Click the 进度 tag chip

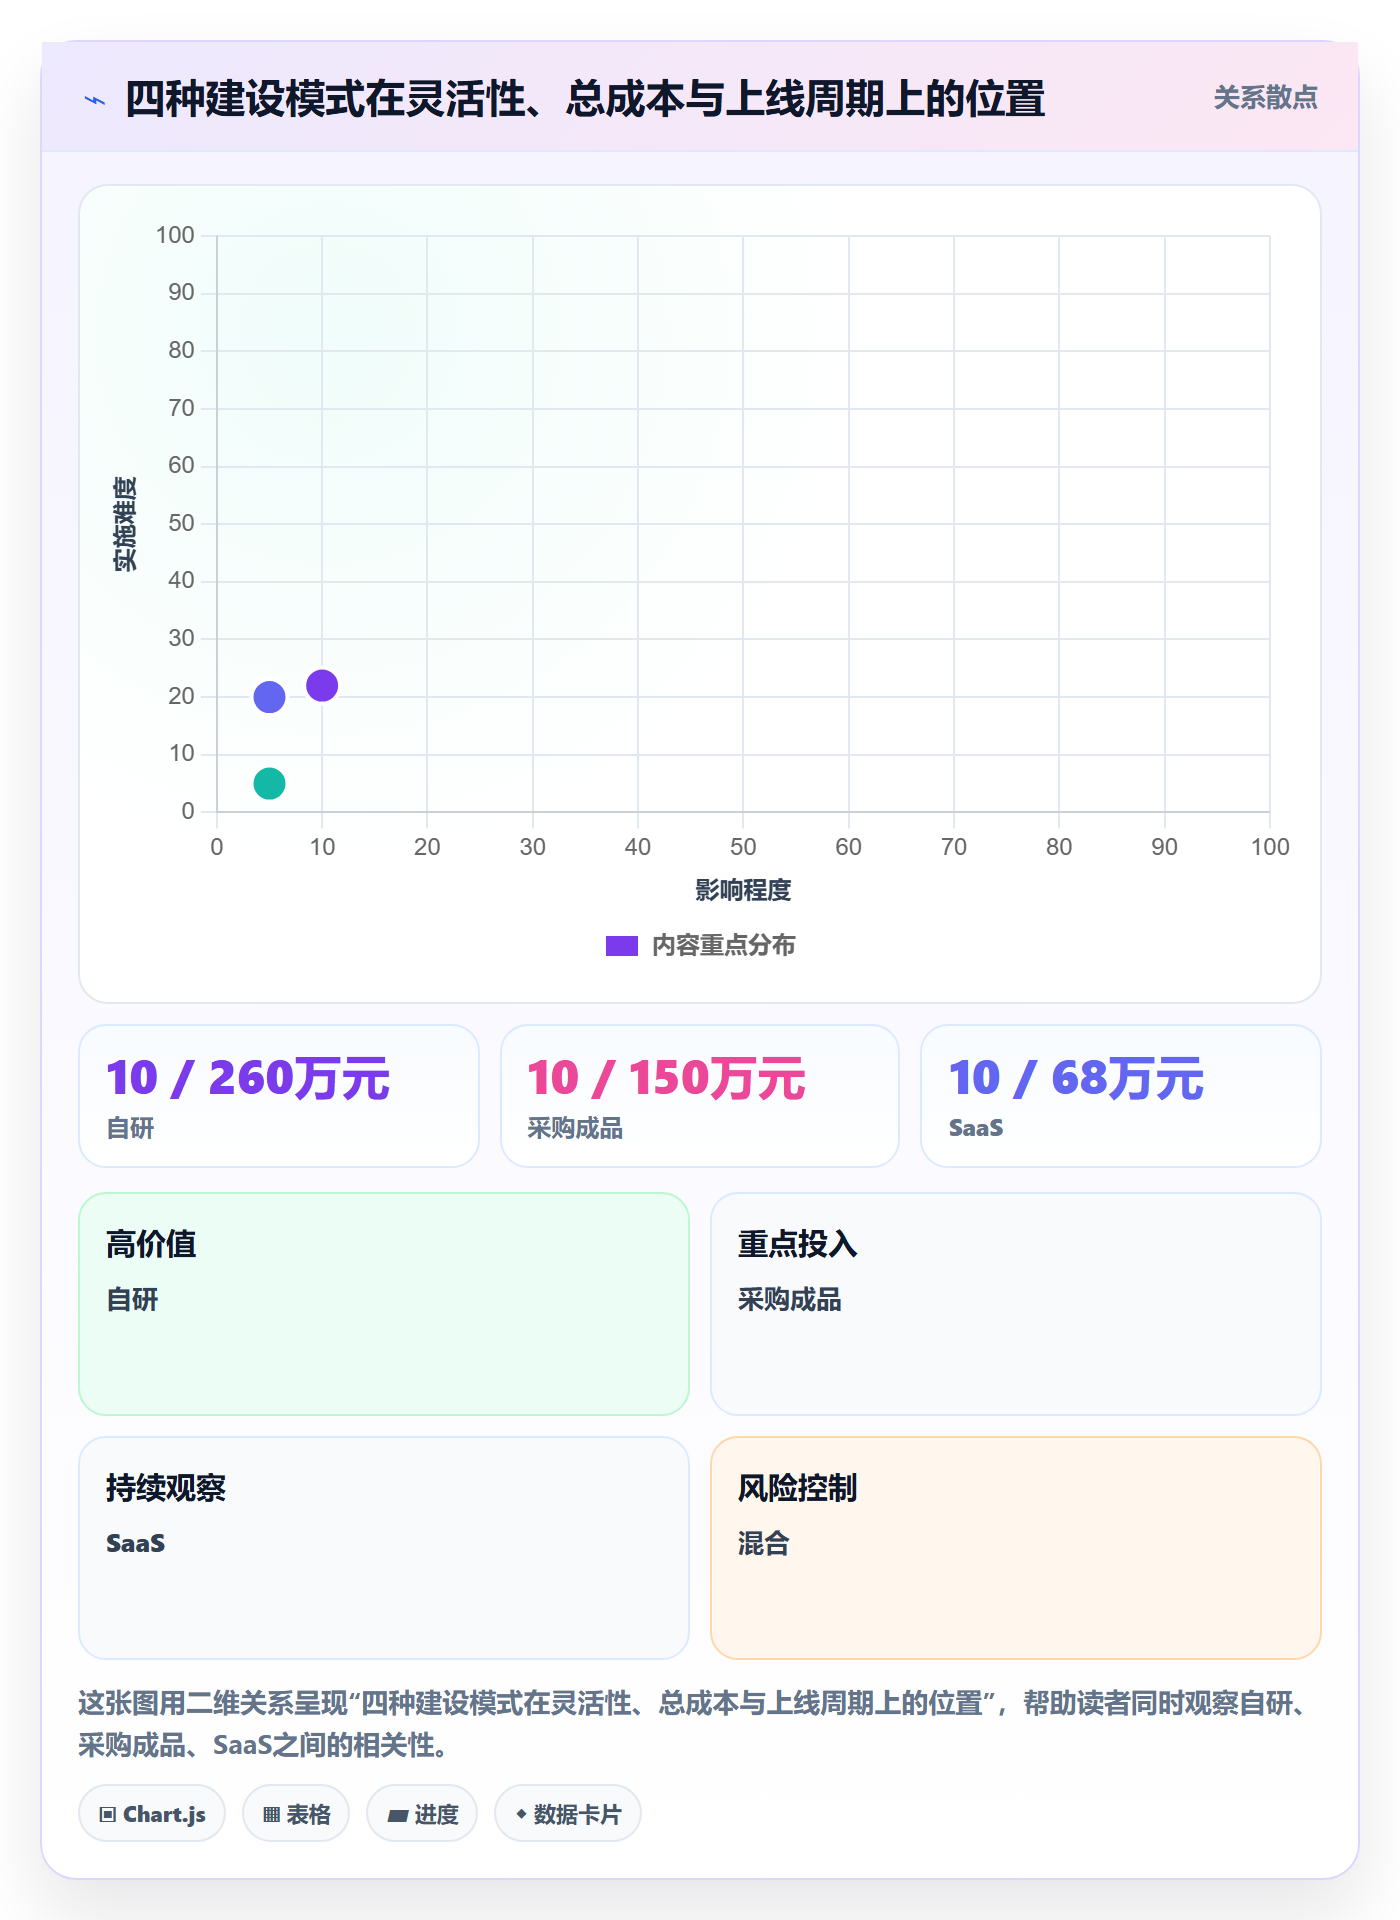pyautogui.click(x=422, y=1814)
